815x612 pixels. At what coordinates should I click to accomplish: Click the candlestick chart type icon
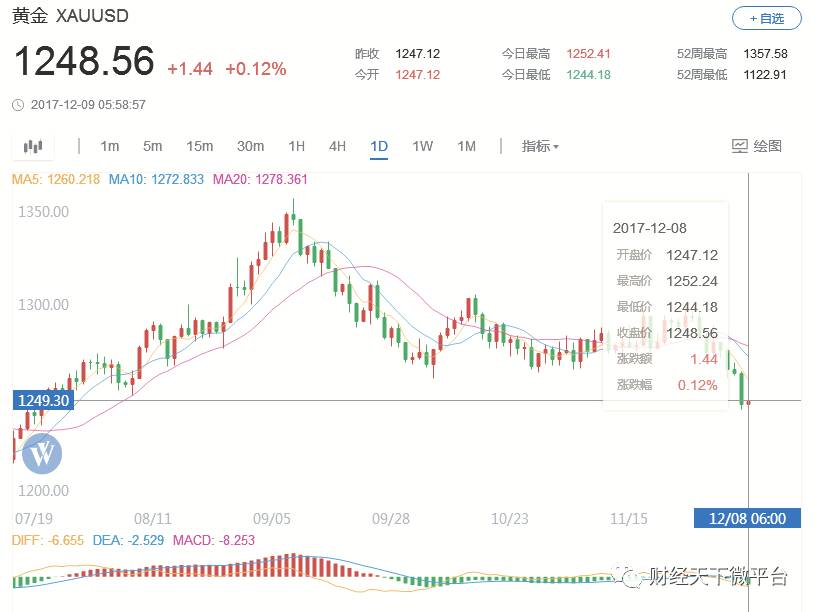33,147
